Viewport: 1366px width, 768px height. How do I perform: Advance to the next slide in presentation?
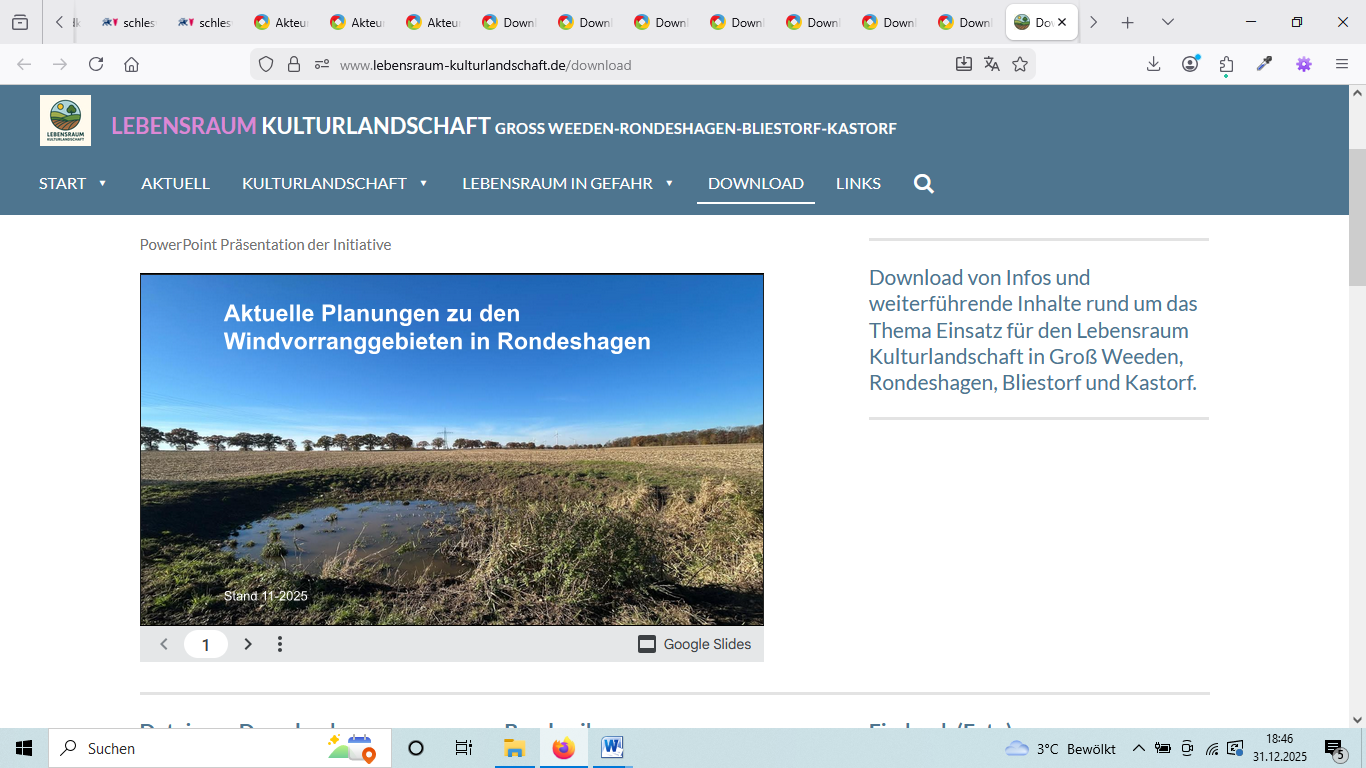point(248,644)
